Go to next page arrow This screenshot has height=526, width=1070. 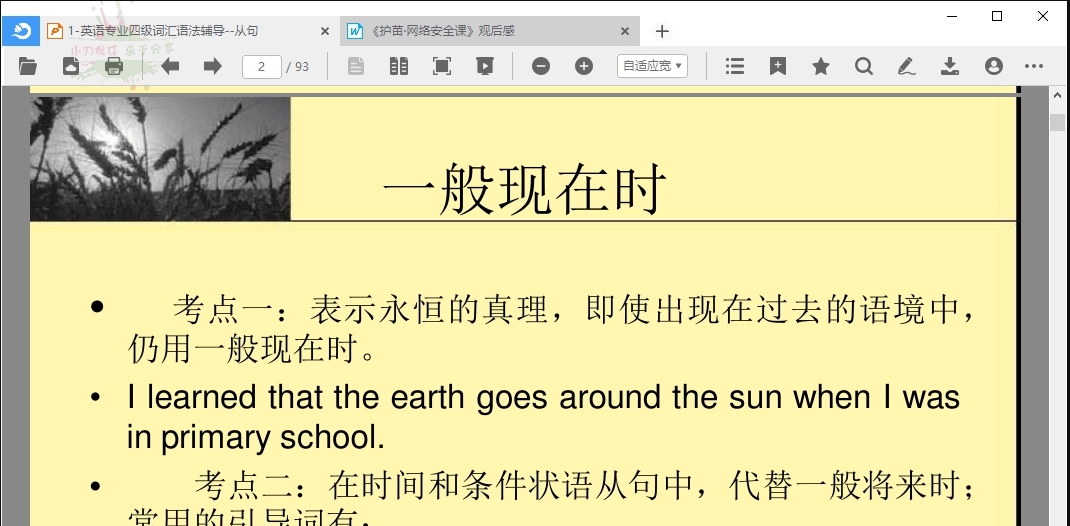(213, 66)
